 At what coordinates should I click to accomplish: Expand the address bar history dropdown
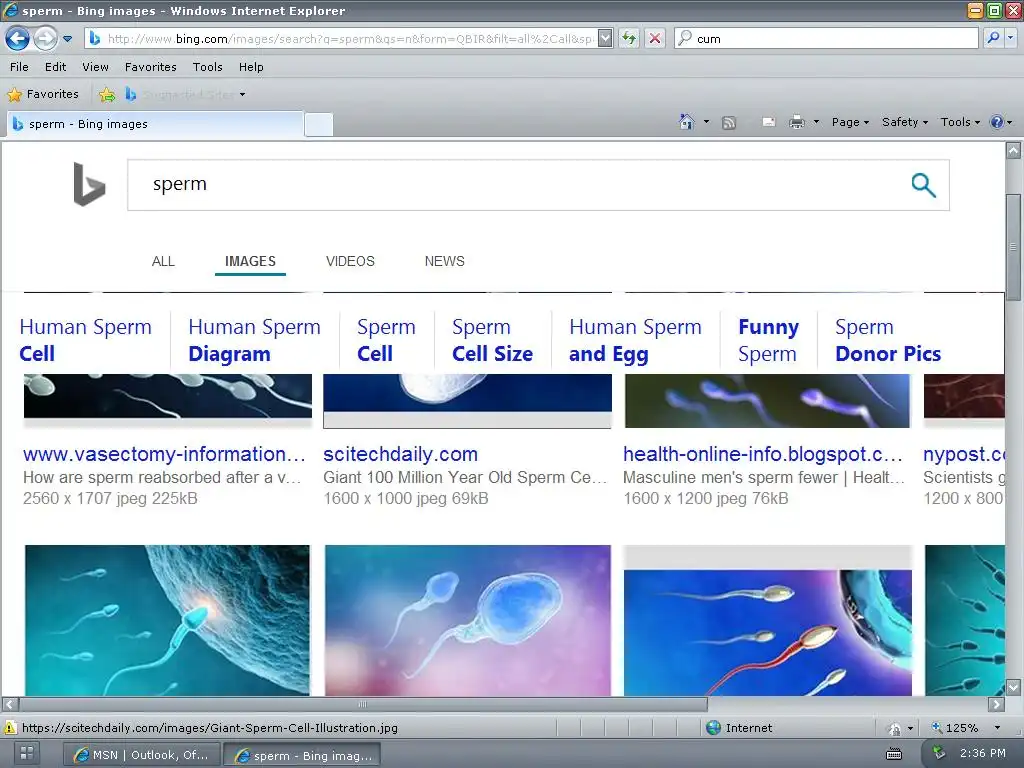pos(605,39)
